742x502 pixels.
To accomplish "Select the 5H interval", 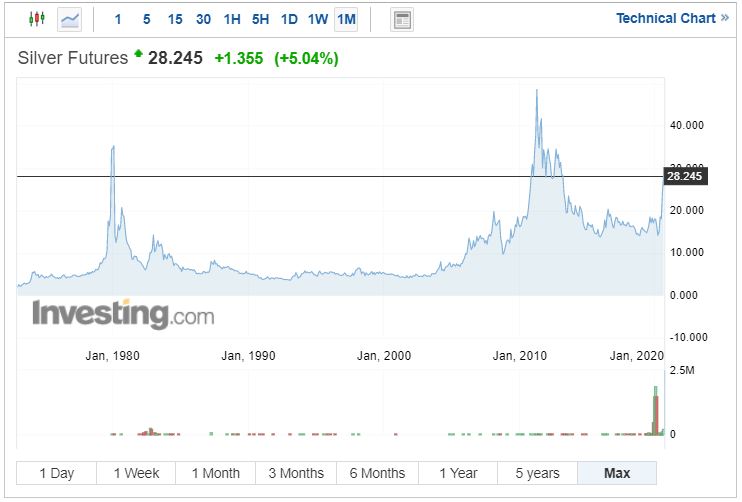I will coord(260,19).
